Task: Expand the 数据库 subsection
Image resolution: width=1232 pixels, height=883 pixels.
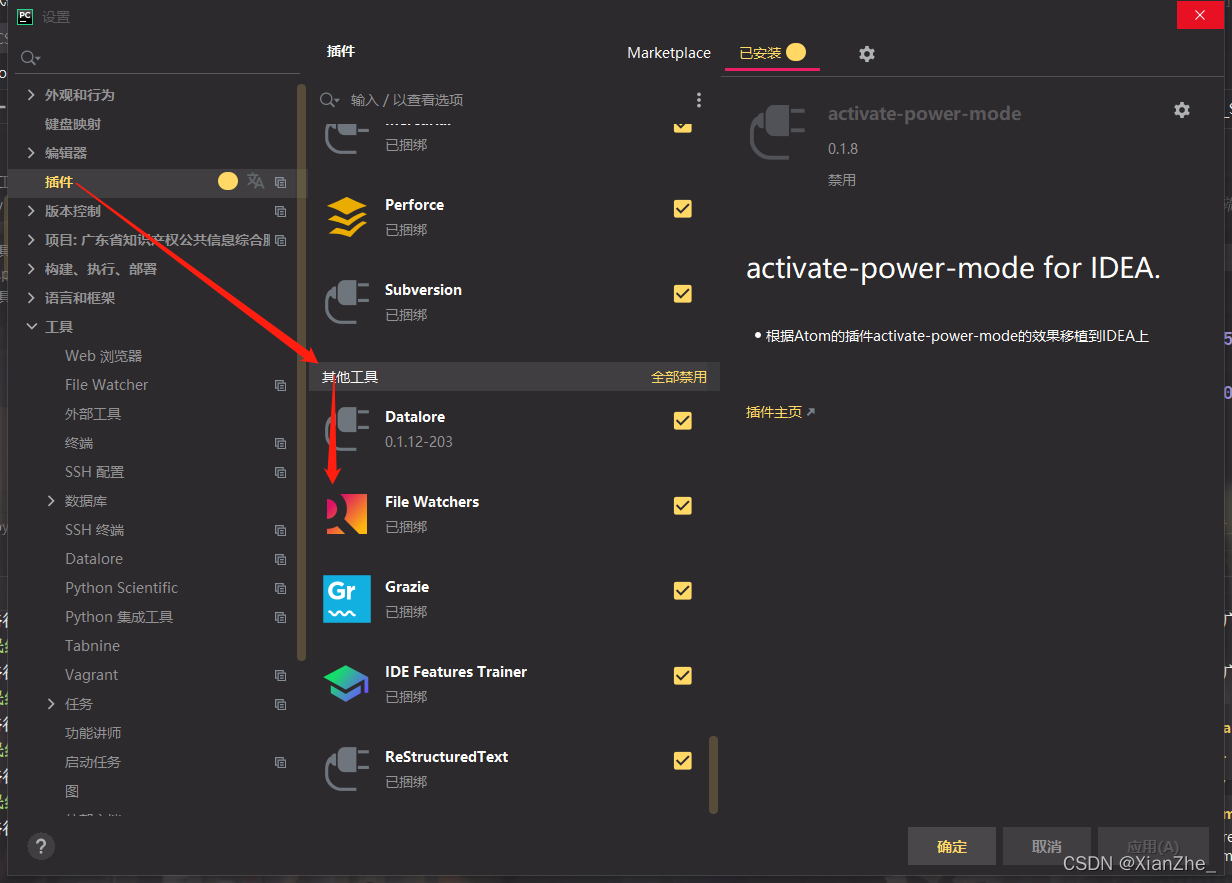Action: pos(51,501)
